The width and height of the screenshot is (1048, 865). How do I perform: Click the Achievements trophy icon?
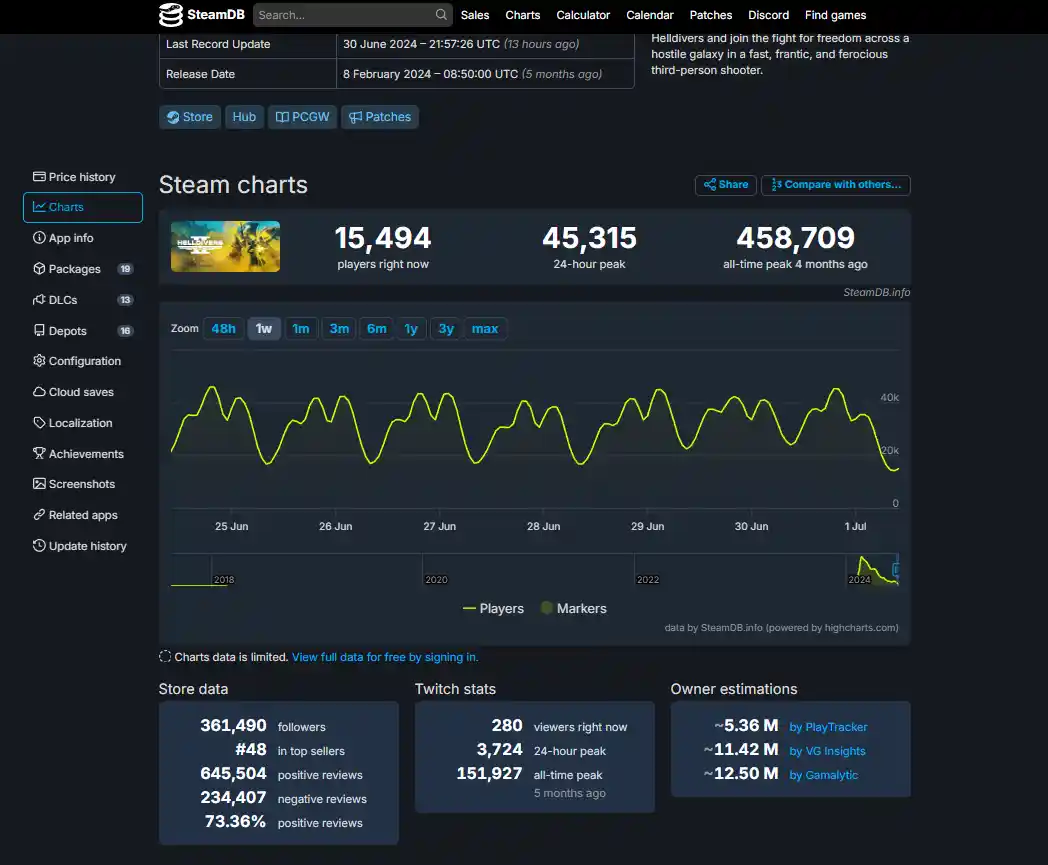coord(39,453)
